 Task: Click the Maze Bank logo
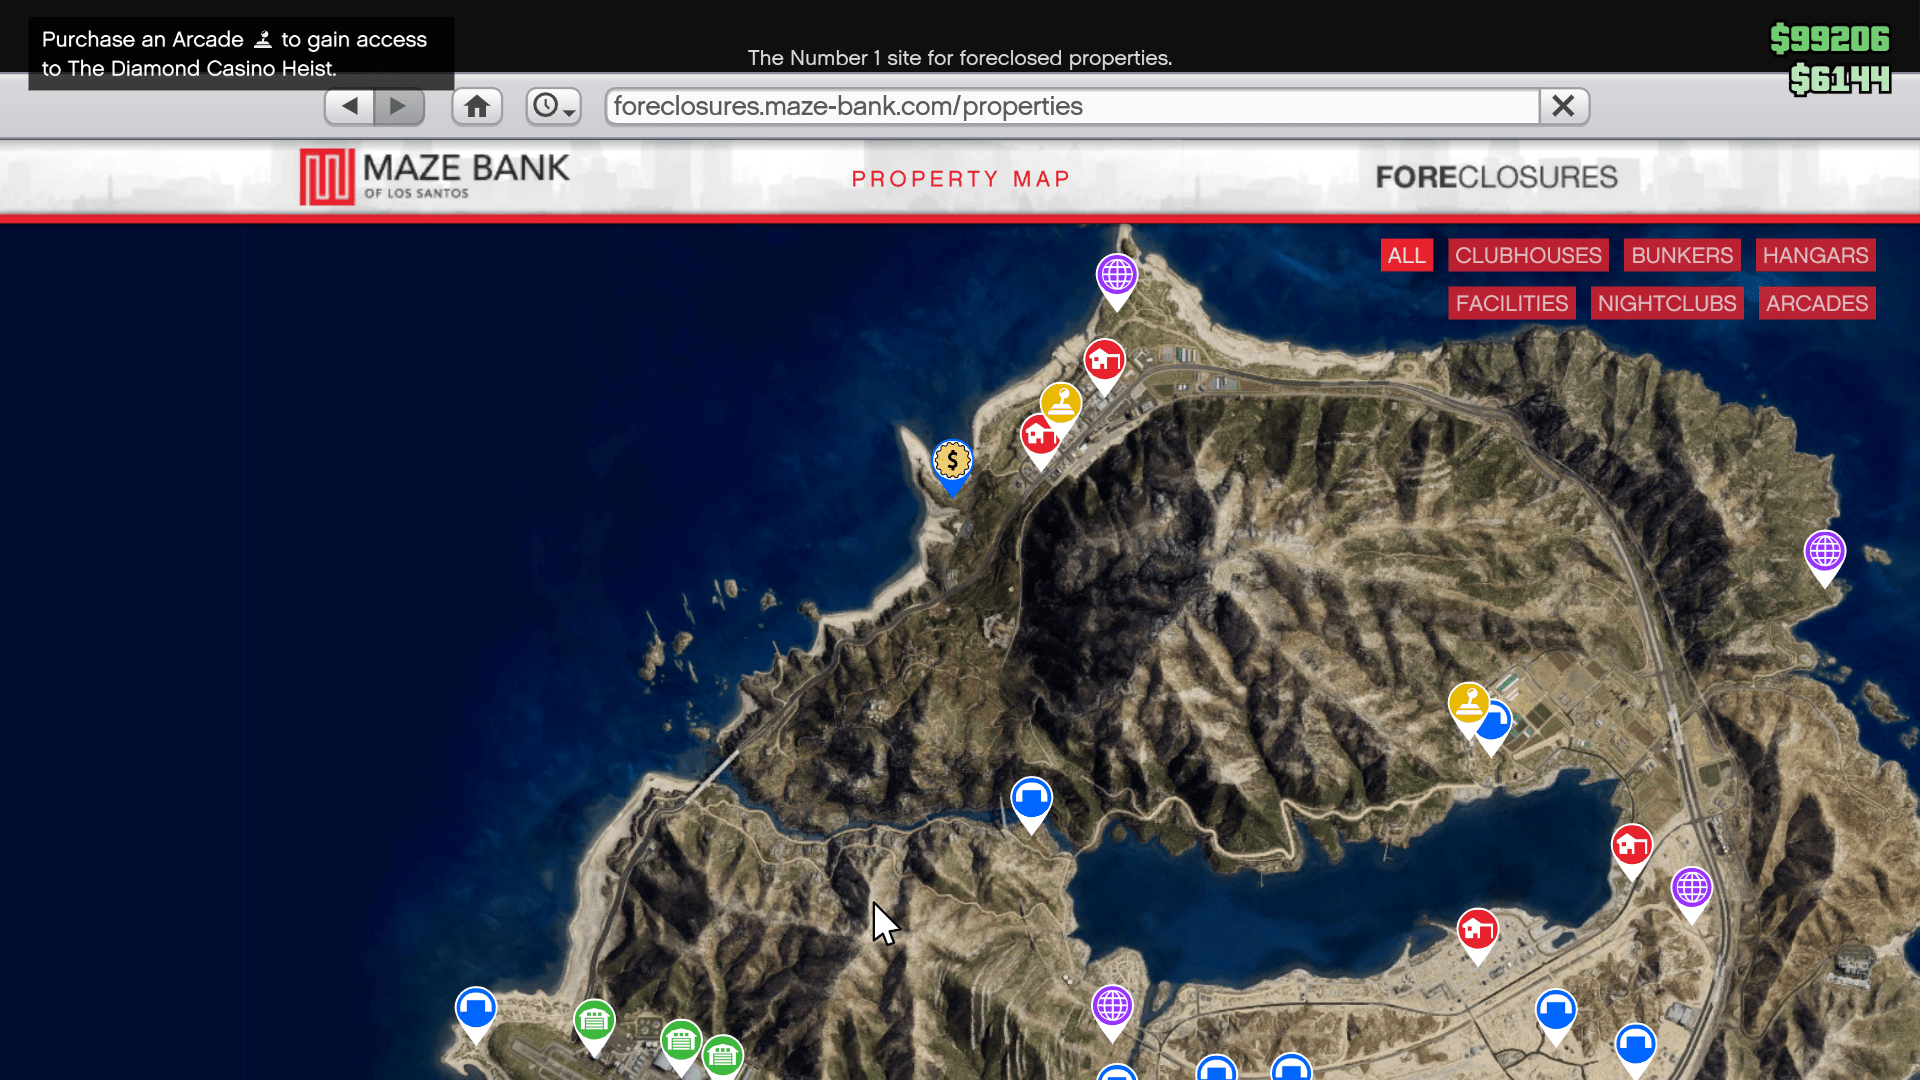coord(435,177)
